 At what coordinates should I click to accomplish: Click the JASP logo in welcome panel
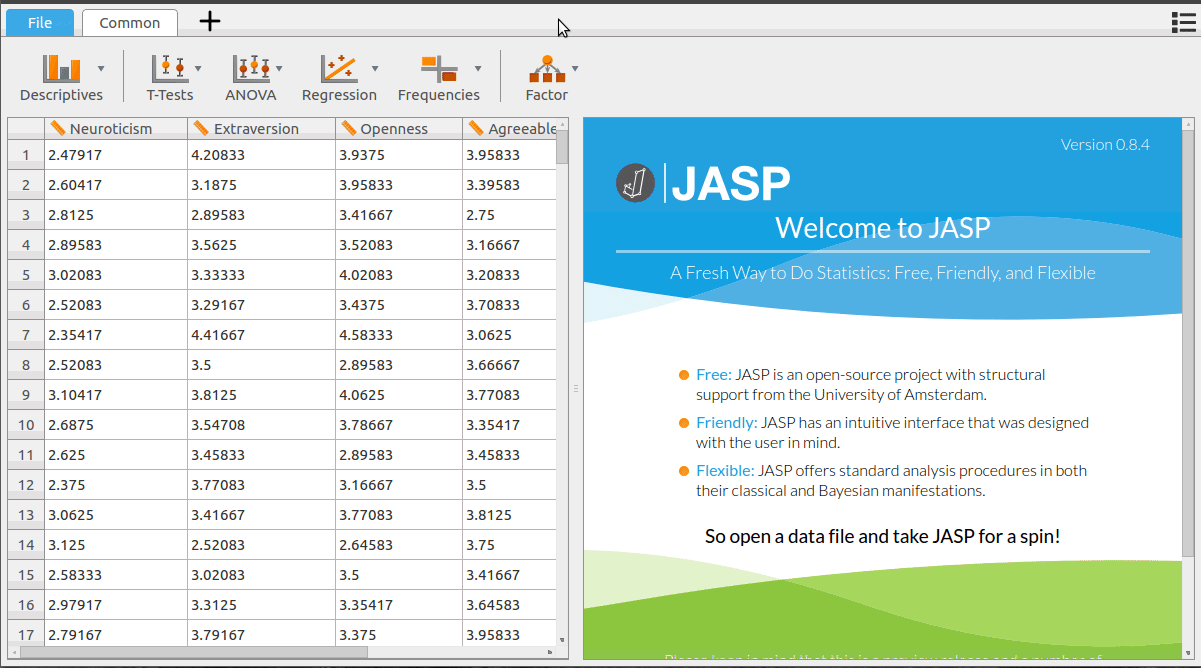click(x=703, y=183)
